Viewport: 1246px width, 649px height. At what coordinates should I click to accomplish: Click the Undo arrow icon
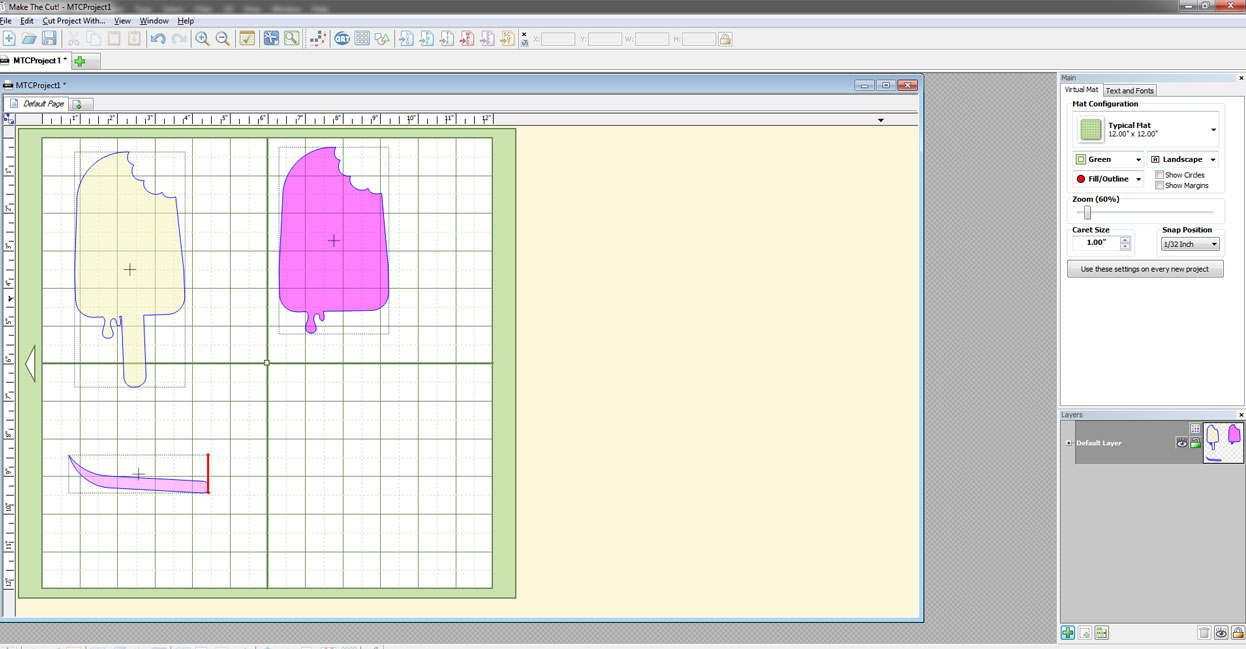tap(158, 39)
